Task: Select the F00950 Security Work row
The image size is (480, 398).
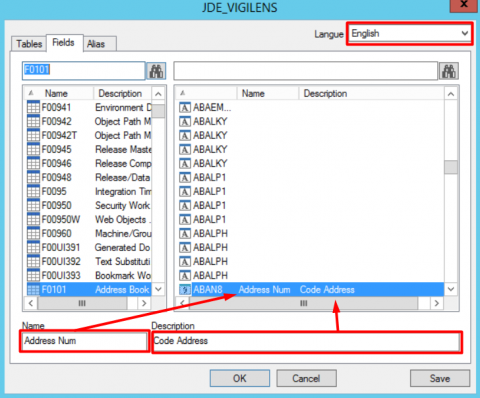Action: [89, 205]
